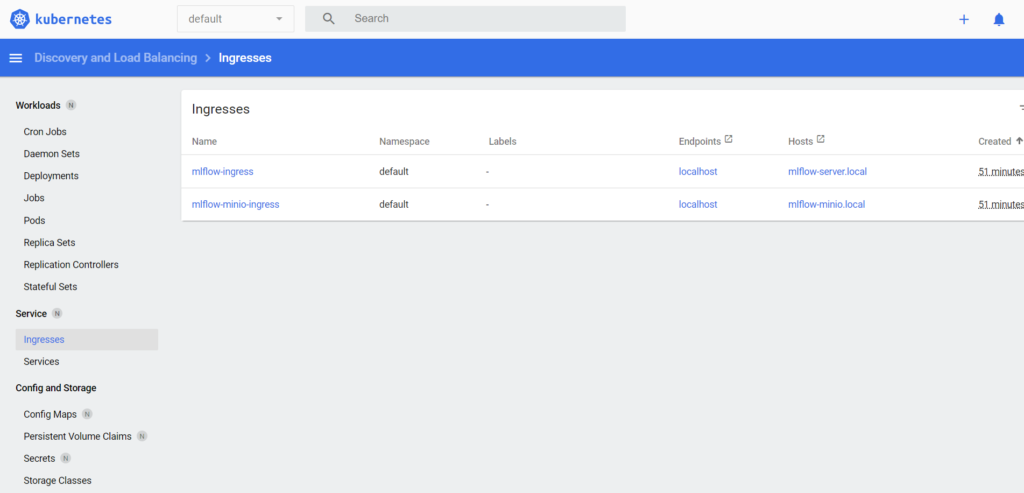Open Deployments in sidebar
This screenshot has width=1024, height=493.
tap(51, 176)
